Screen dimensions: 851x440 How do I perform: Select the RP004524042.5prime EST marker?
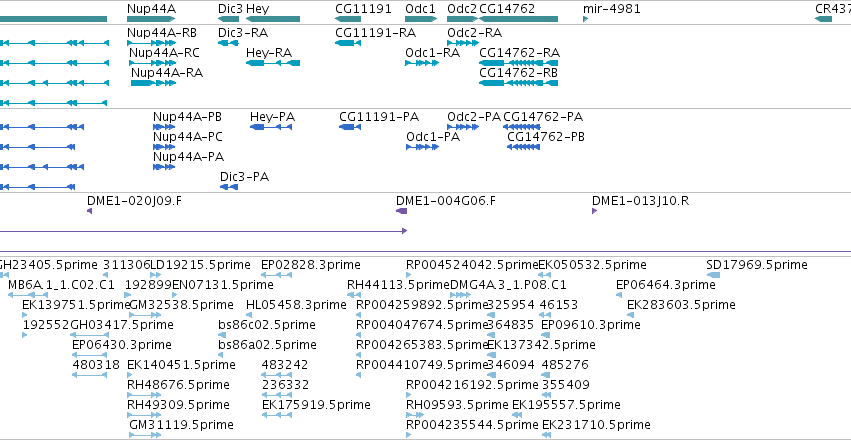(409, 275)
